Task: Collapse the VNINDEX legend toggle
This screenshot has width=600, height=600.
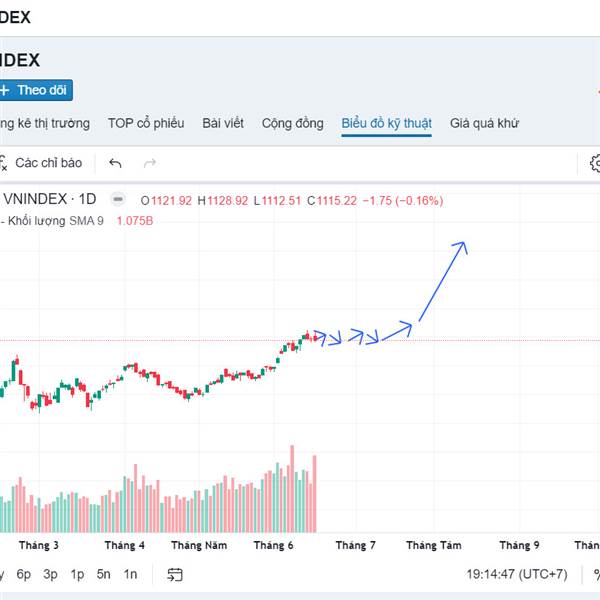Action: (x=118, y=199)
